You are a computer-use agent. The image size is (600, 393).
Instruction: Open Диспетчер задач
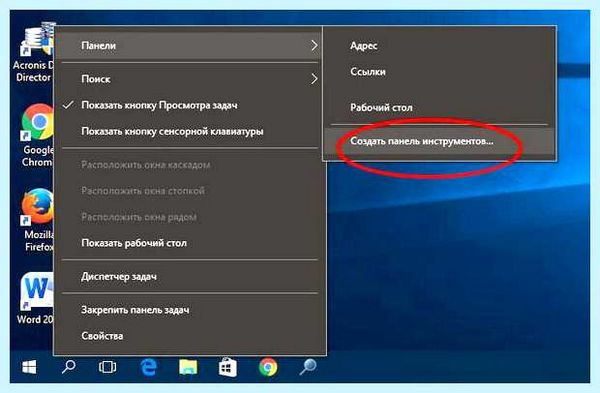(x=190, y=276)
